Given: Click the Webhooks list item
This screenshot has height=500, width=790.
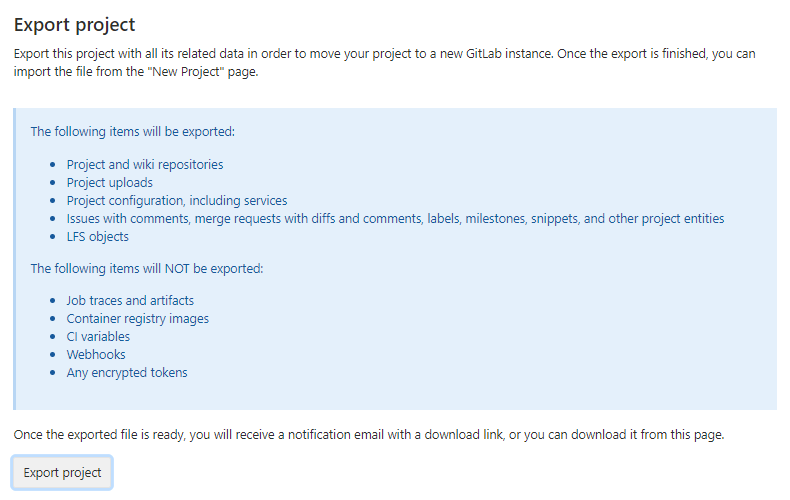Looking at the screenshot, I should 95,354.
